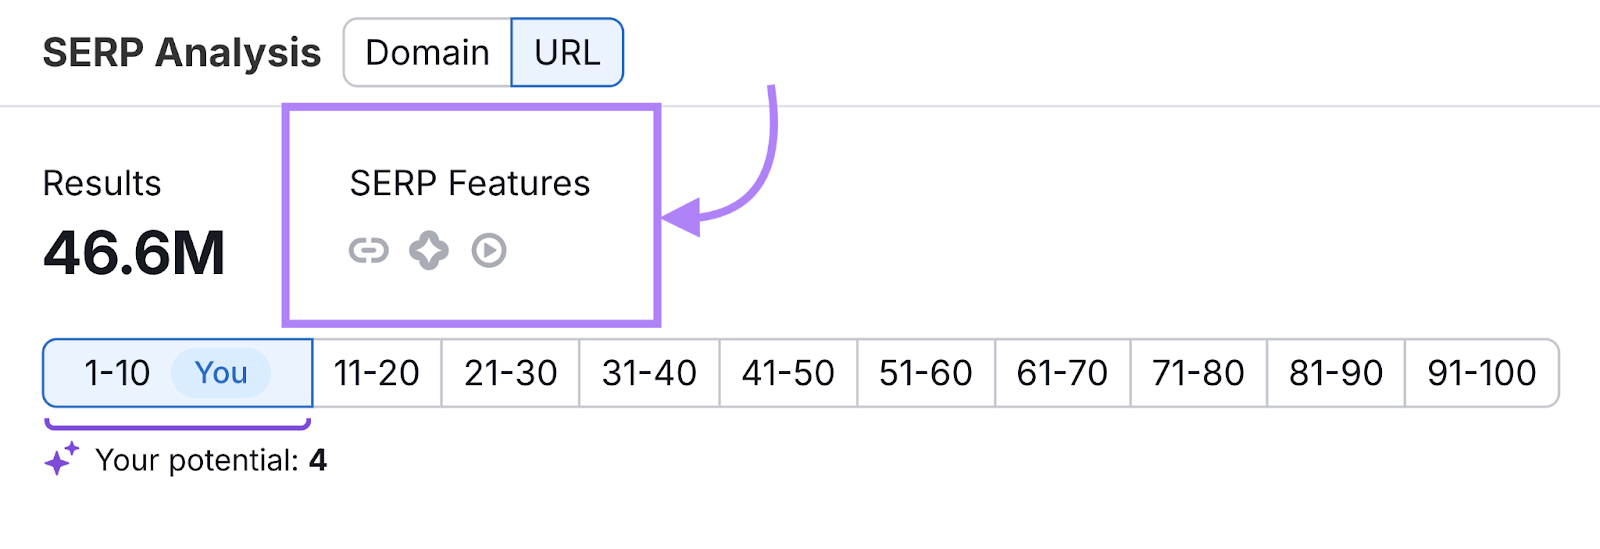This screenshot has width=1600, height=549.
Task: Open the 11-20 results tab
Action: [376, 373]
